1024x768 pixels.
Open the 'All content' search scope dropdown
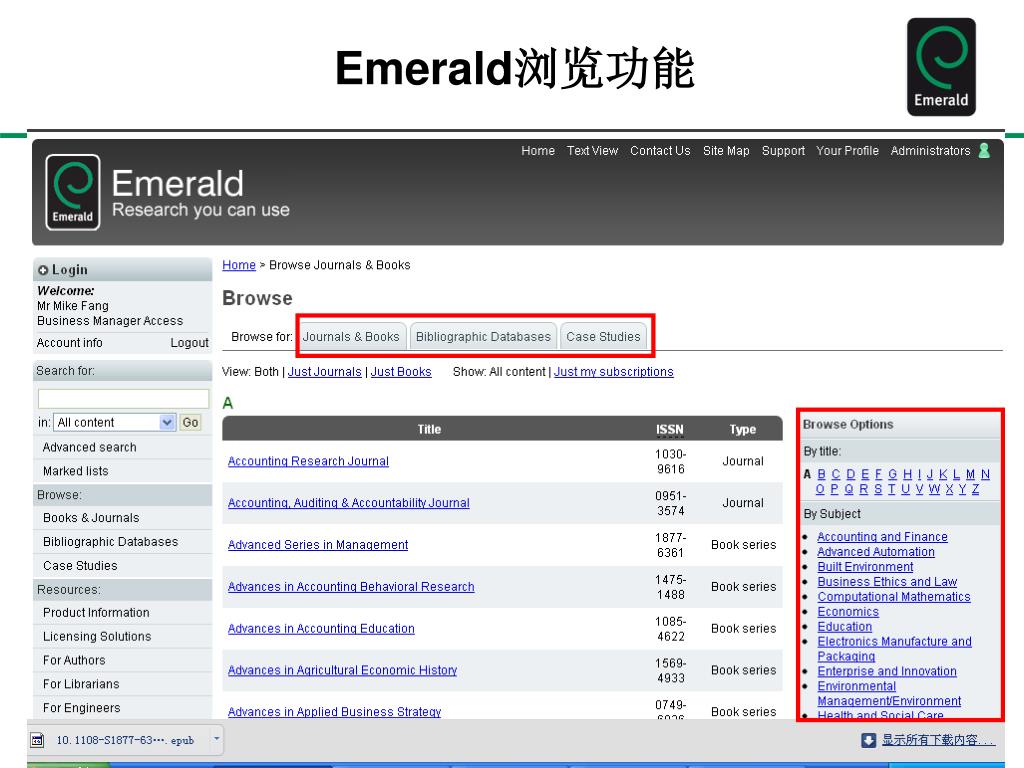(x=114, y=423)
